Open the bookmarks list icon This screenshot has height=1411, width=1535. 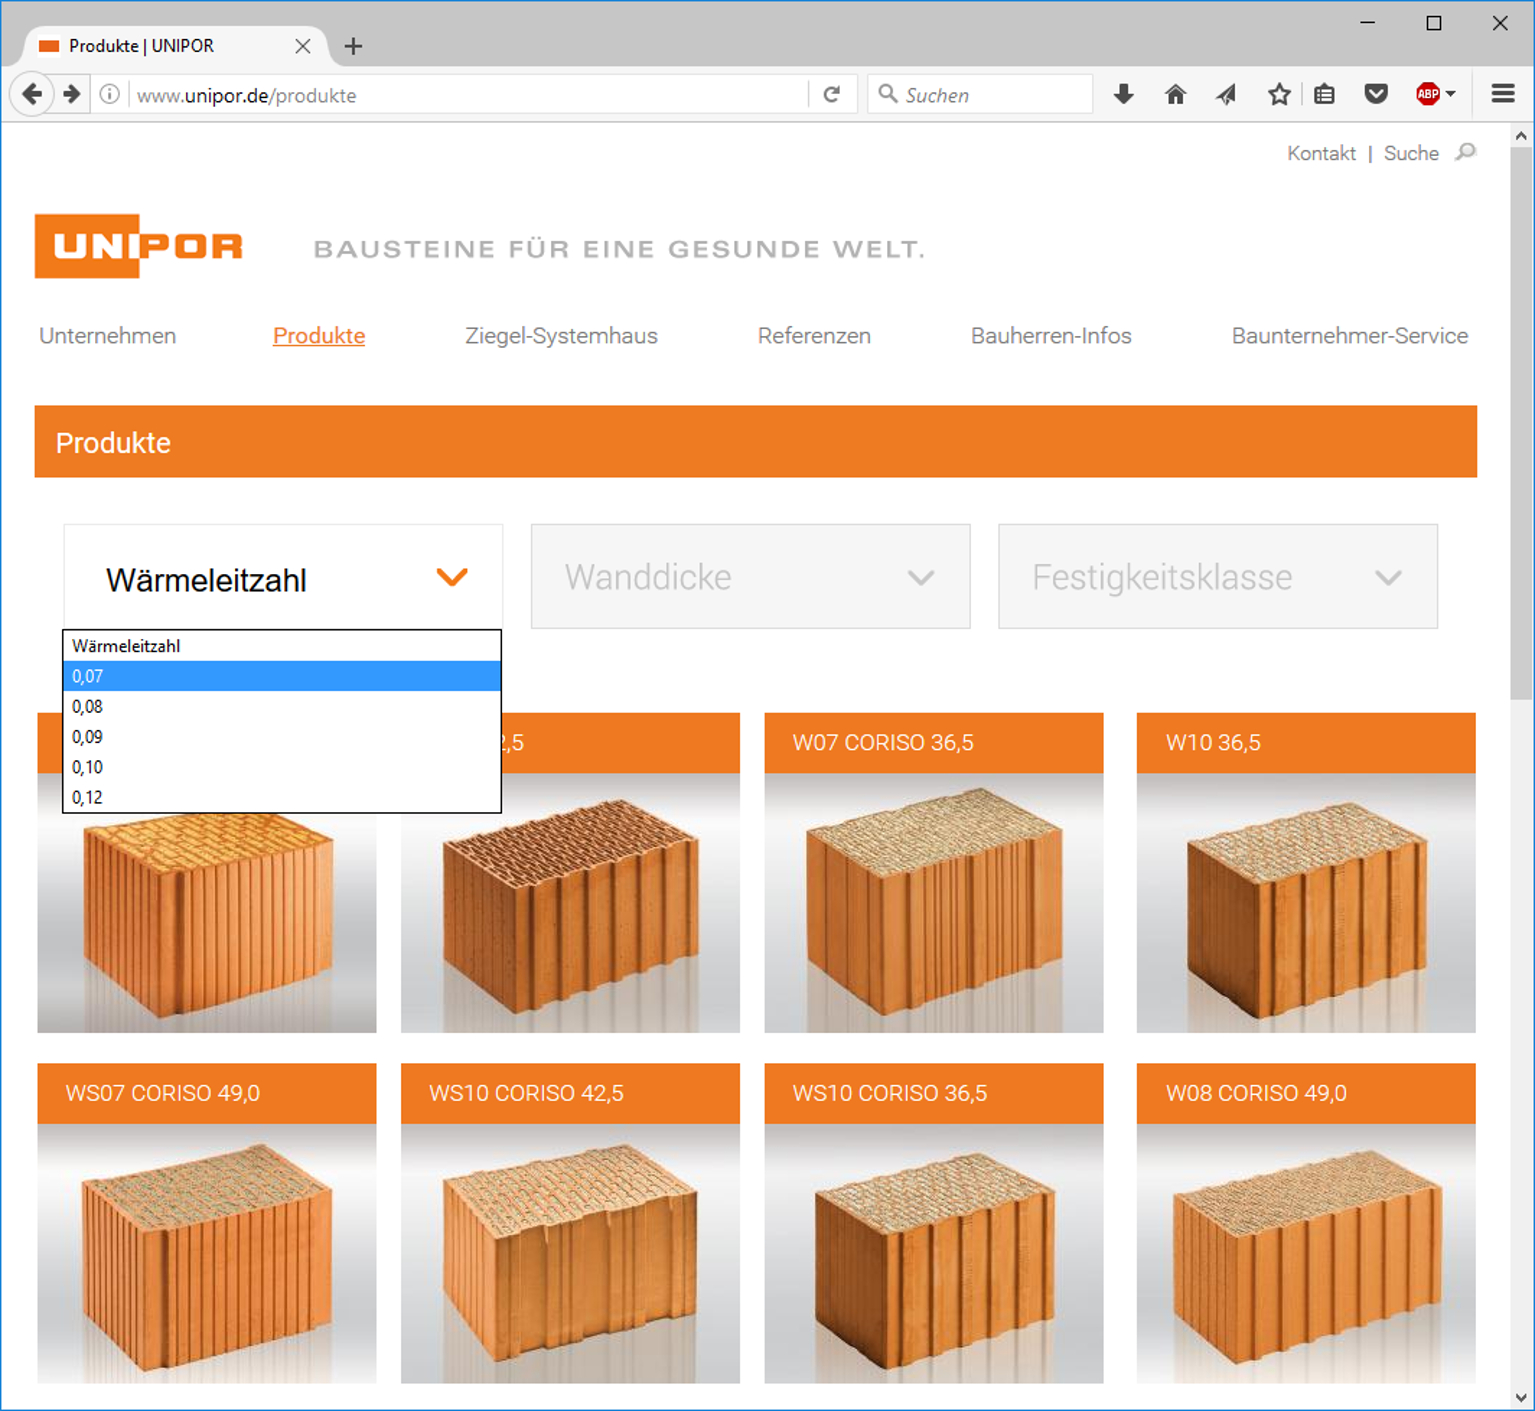[x=1325, y=95]
